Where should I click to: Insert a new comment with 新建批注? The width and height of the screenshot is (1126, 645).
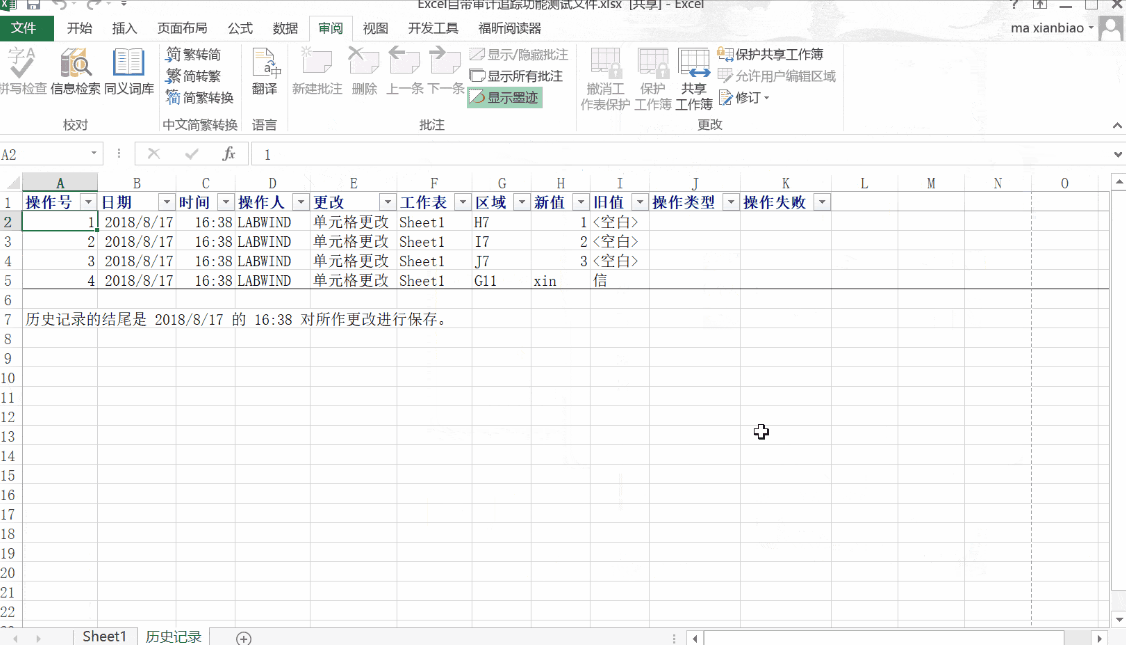click(317, 73)
